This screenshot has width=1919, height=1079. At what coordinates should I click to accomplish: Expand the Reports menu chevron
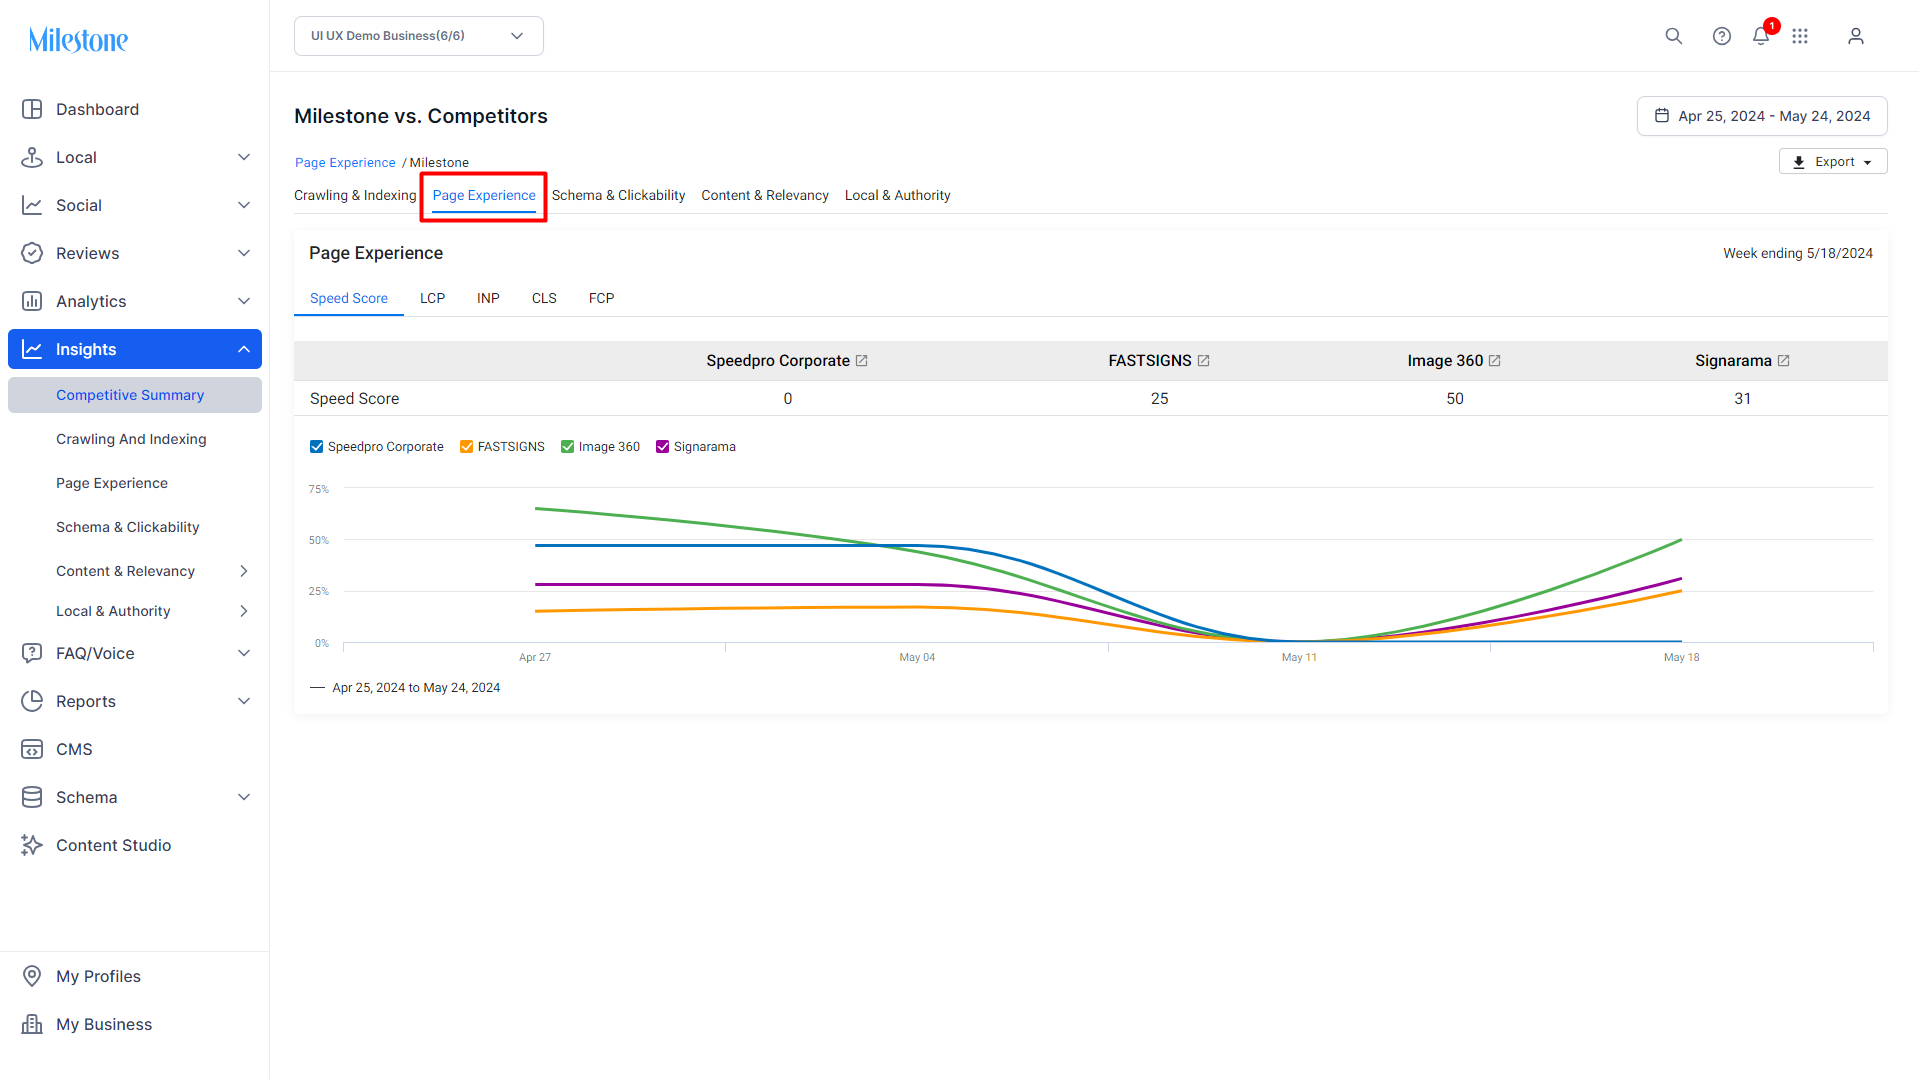(x=244, y=701)
